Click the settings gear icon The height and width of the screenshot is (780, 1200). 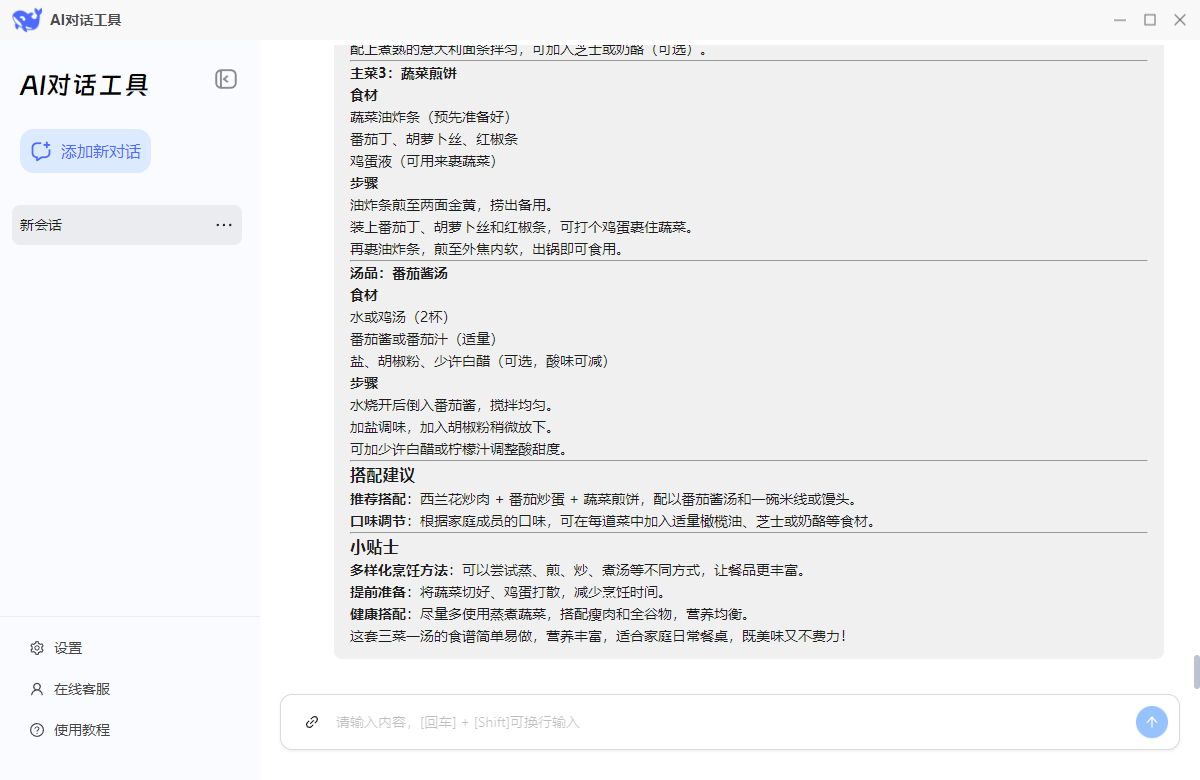(x=37, y=648)
